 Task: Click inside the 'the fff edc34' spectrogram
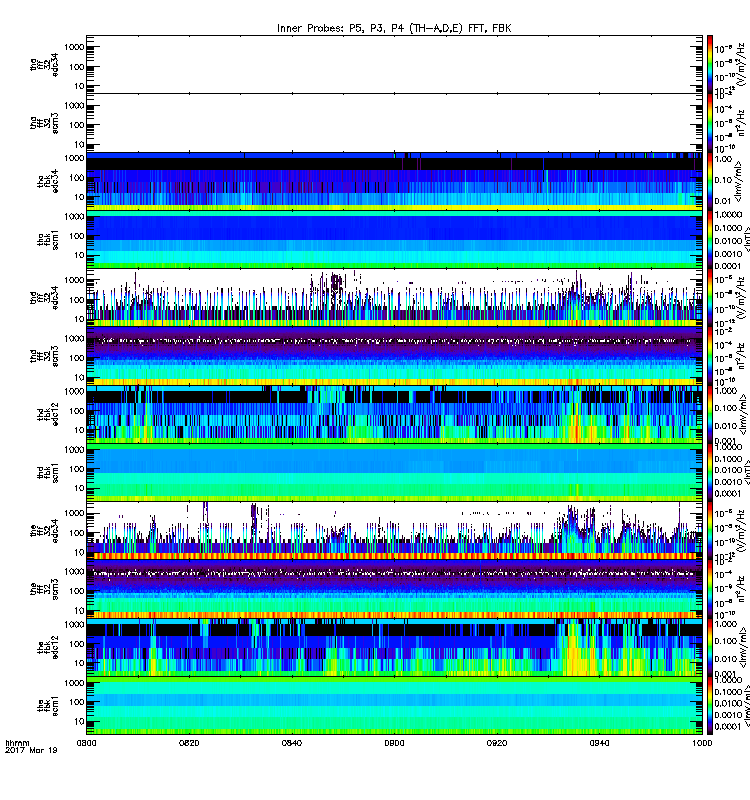[x=394, y=531]
